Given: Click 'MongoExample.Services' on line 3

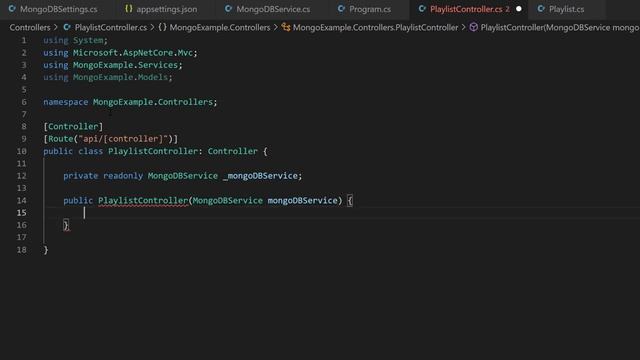Looking at the screenshot, I should click(125, 65).
